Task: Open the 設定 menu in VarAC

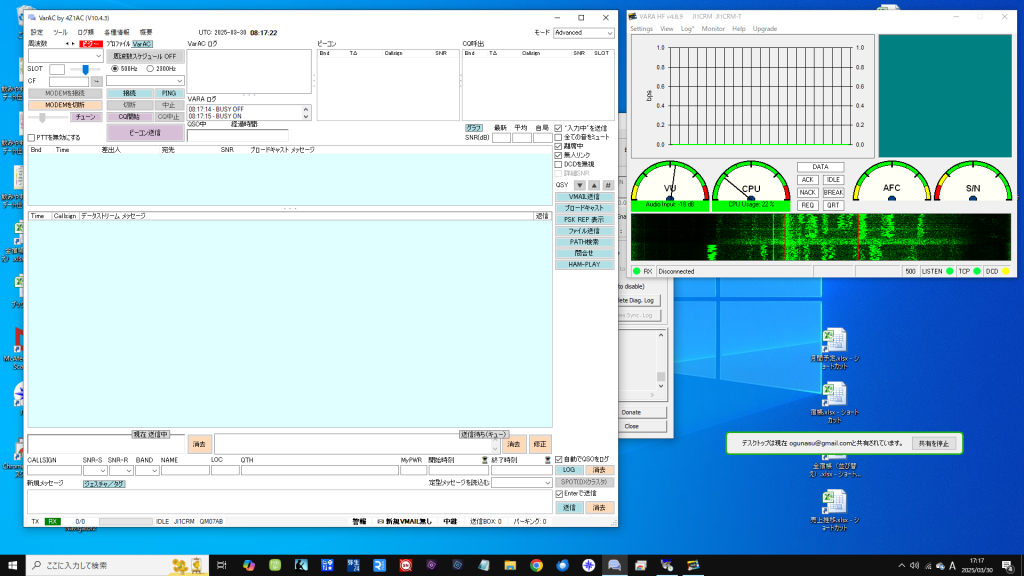Action: 37,32
